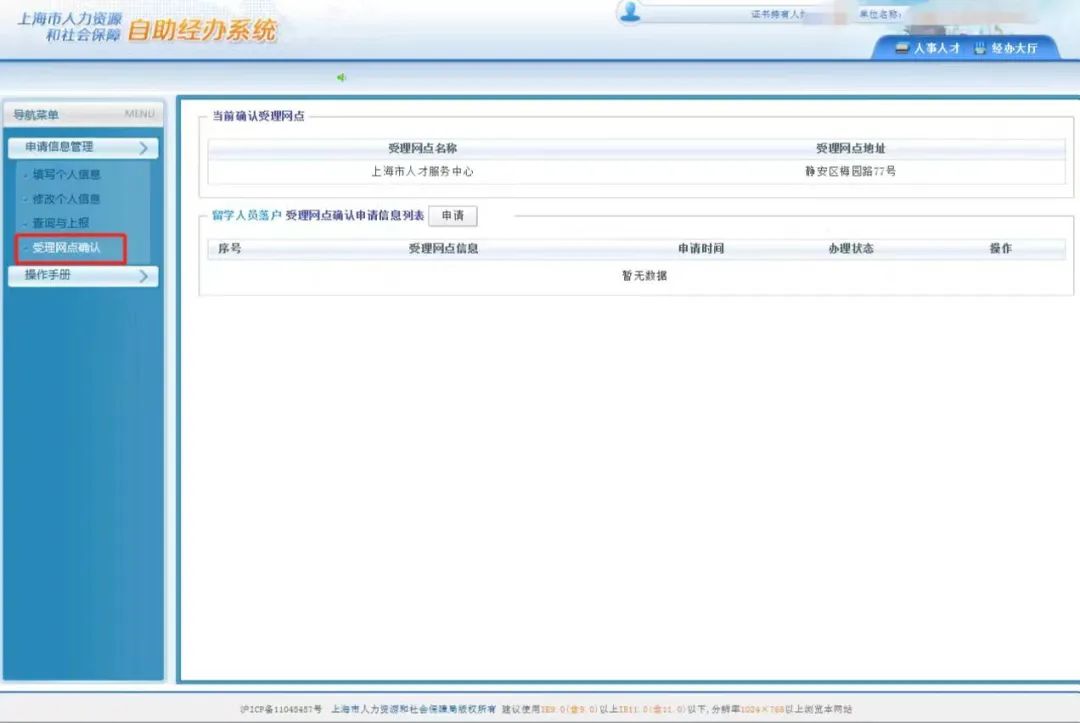This screenshot has height=723, width=1080.
Task: Expand the 申请信息管理 menu arrow
Action: (143, 147)
